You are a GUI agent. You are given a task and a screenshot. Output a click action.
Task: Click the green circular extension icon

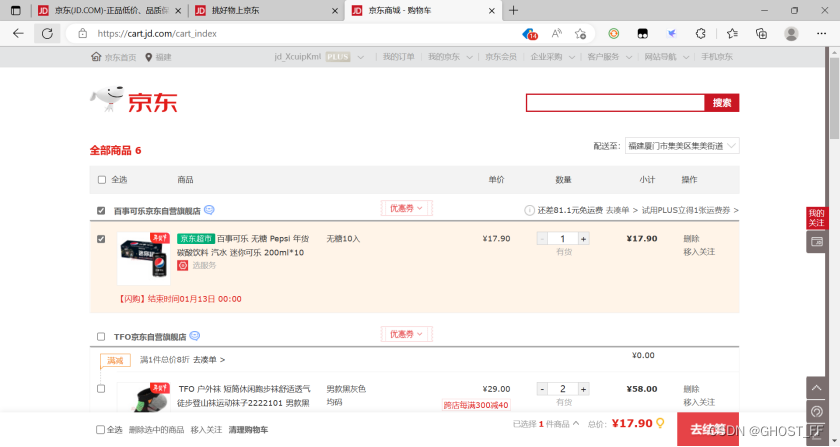point(614,33)
